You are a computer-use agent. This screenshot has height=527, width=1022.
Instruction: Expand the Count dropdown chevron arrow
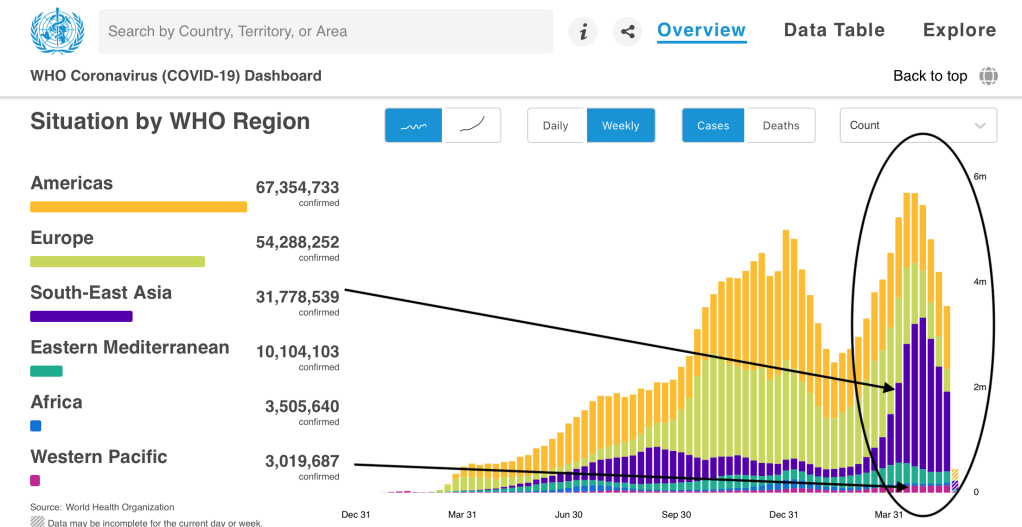(x=978, y=126)
